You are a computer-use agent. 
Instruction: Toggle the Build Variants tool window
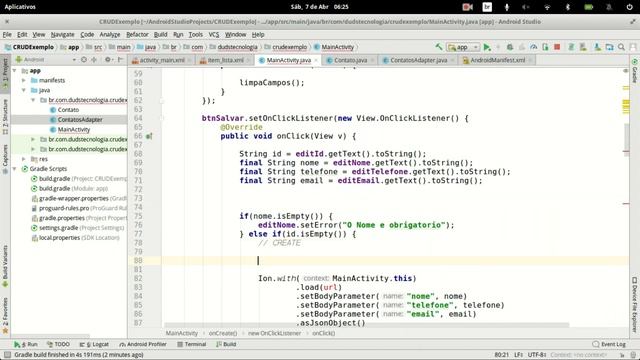[5, 265]
